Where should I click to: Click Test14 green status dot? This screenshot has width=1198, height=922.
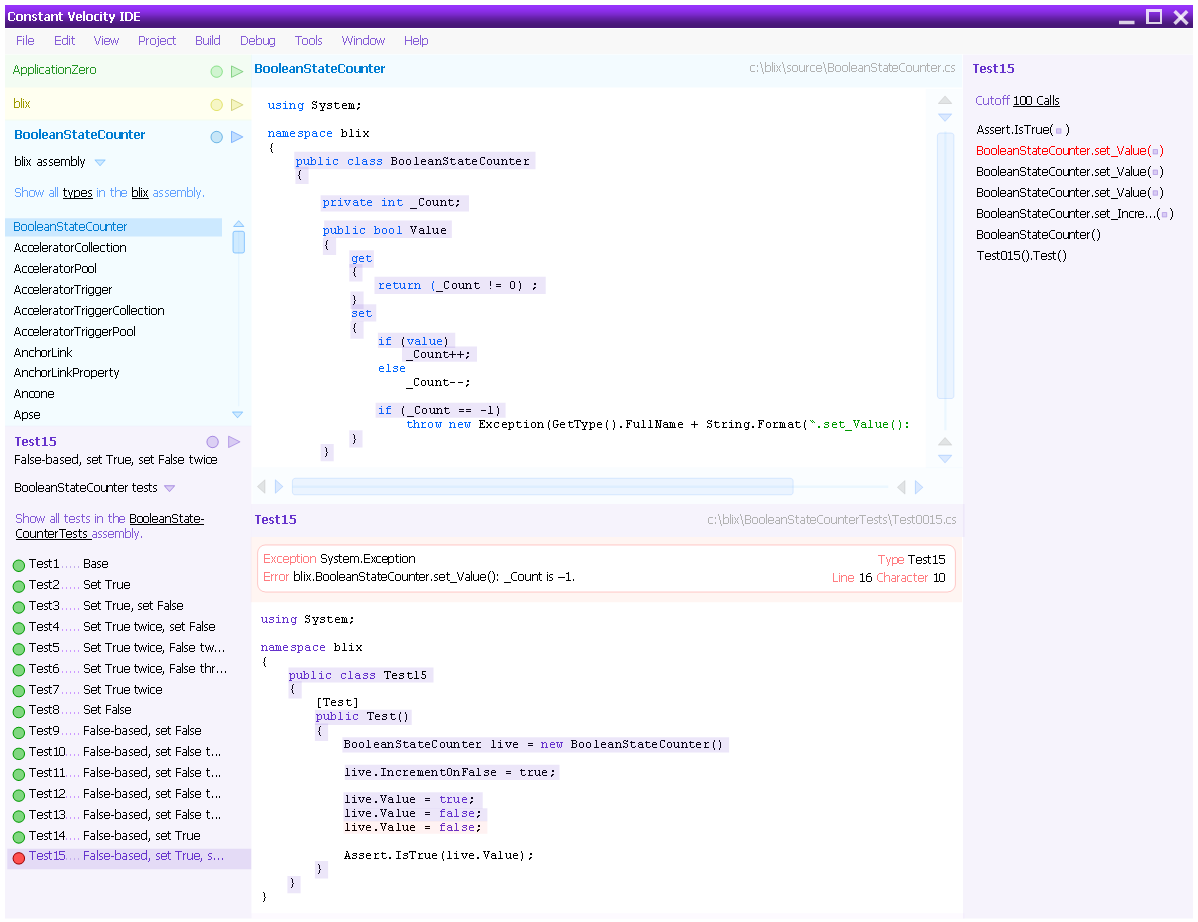click(x=19, y=837)
